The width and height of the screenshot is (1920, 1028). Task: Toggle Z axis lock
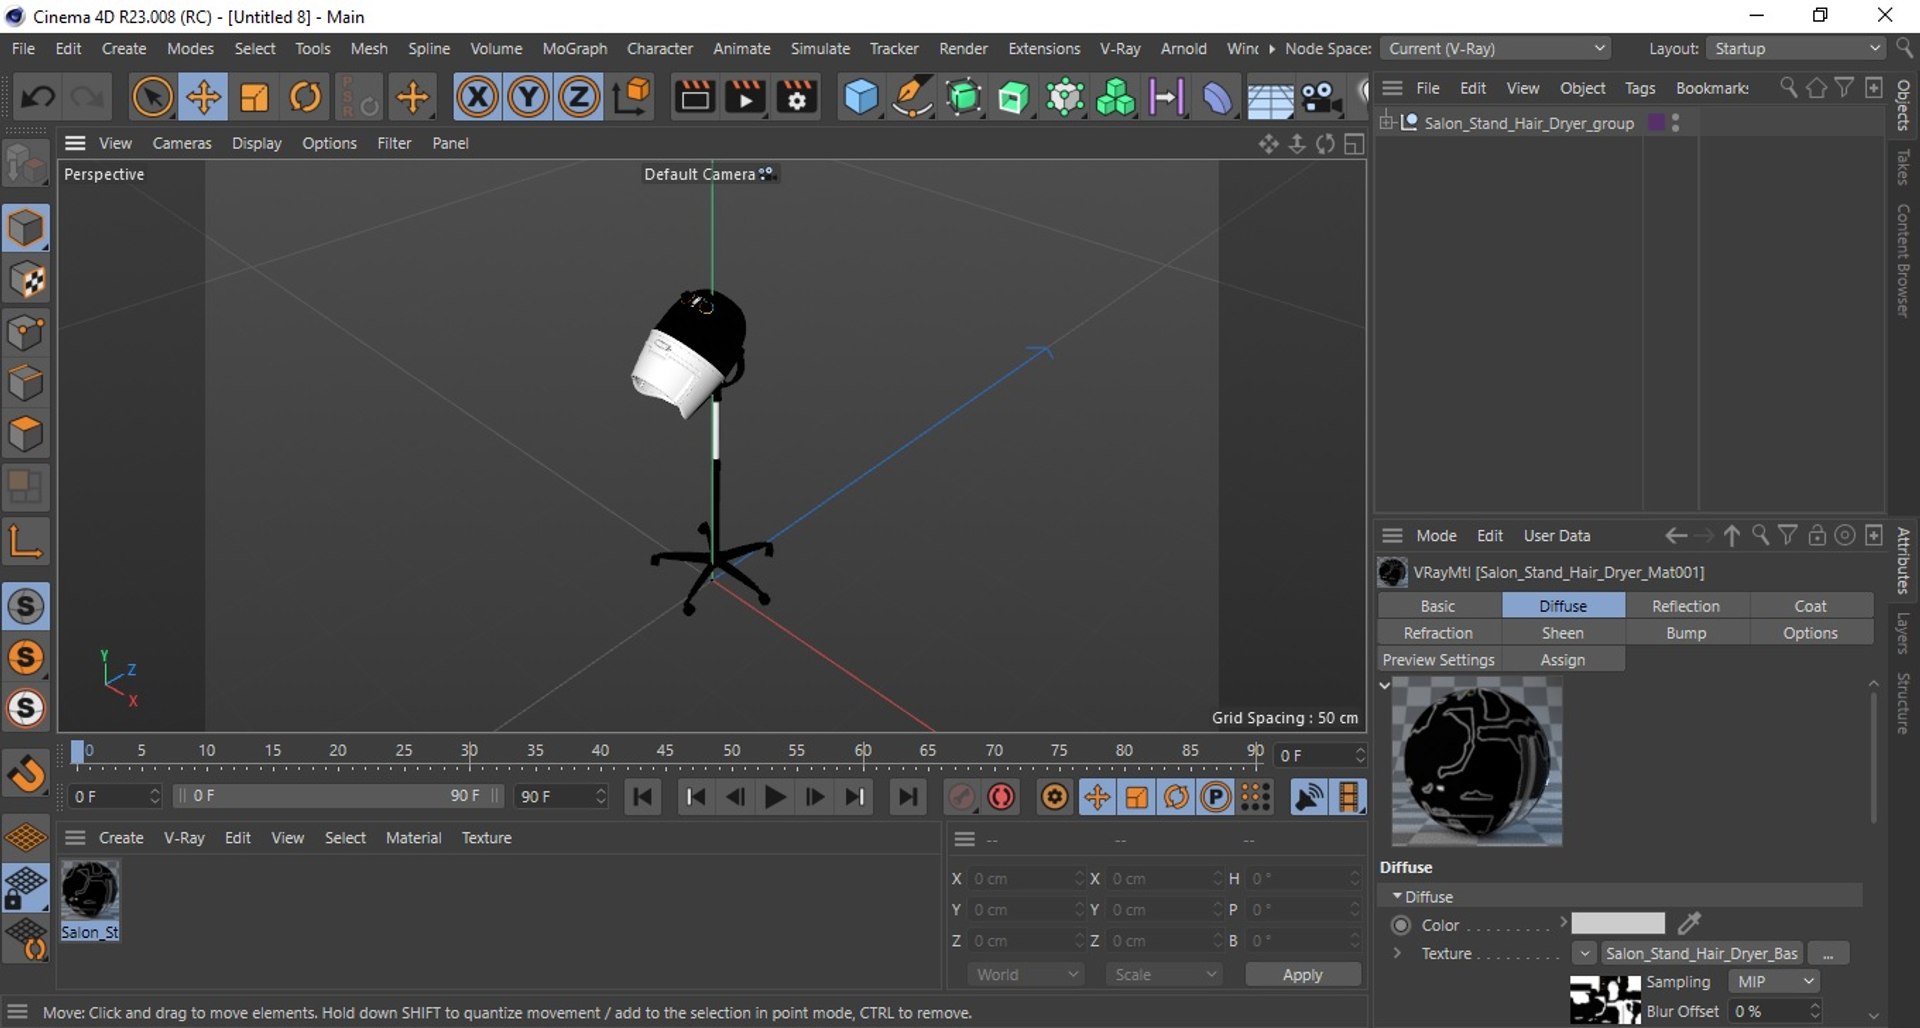point(578,98)
